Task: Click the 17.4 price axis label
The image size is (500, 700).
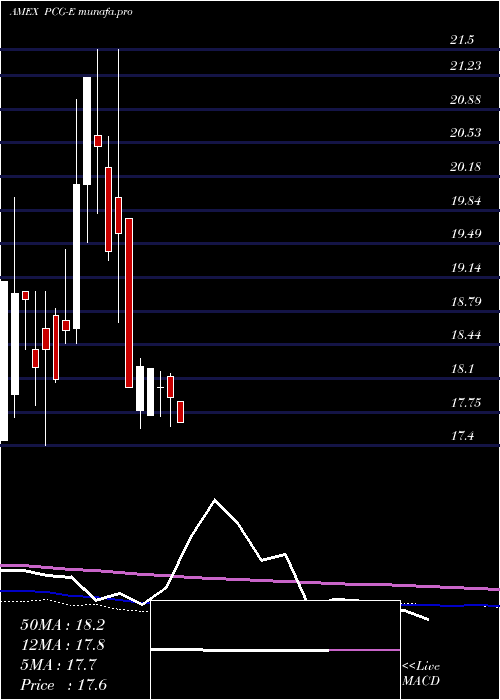Action: [462, 436]
